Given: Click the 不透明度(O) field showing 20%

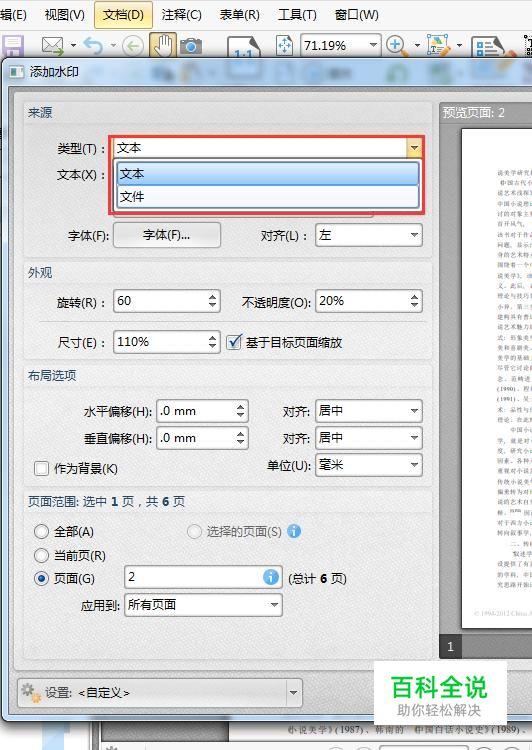Looking at the screenshot, I should (363, 301).
